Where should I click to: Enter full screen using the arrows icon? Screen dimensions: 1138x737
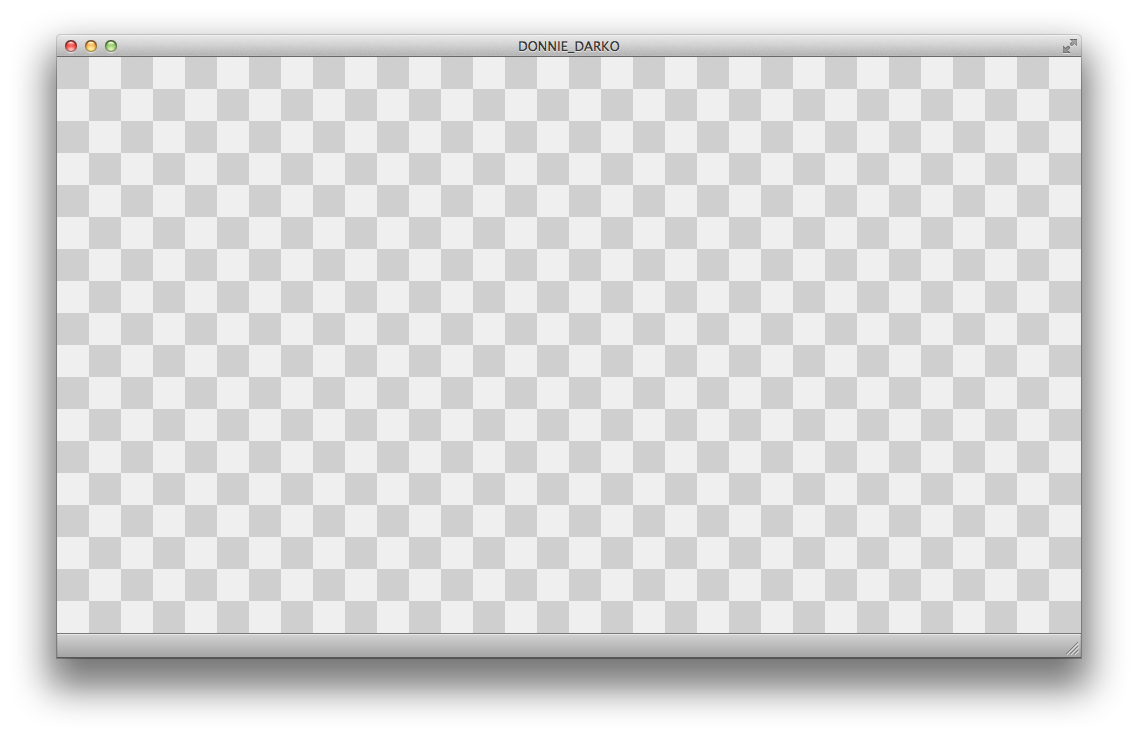tap(1069, 46)
